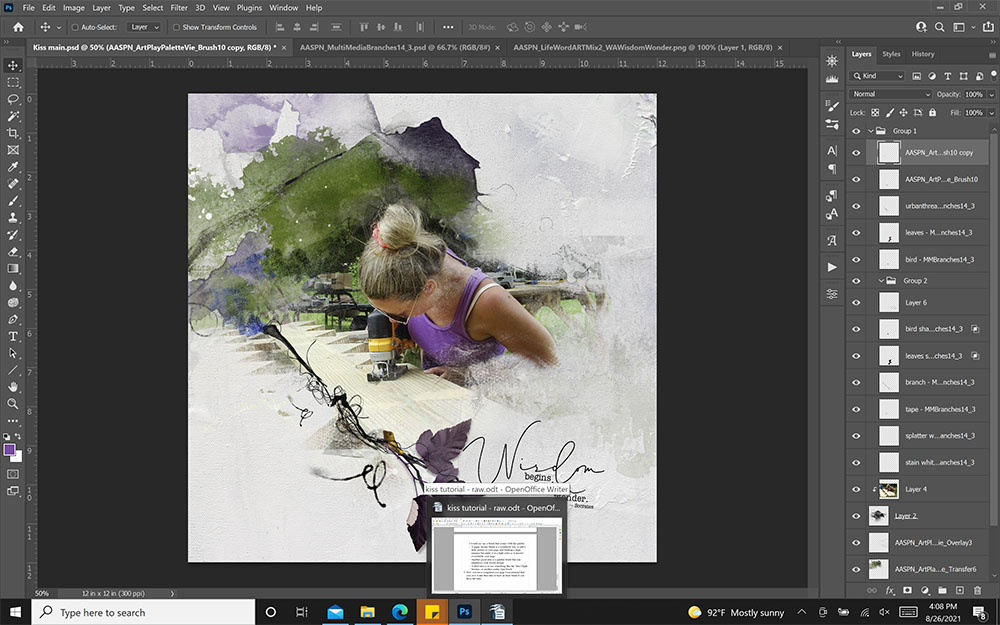Open Microsoft Edge from the taskbar
This screenshot has height=625, width=1000.
[399, 612]
